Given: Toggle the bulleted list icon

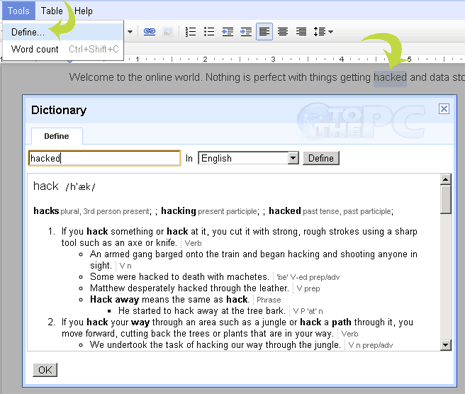Looking at the screenshot, I should click(209, 32).
